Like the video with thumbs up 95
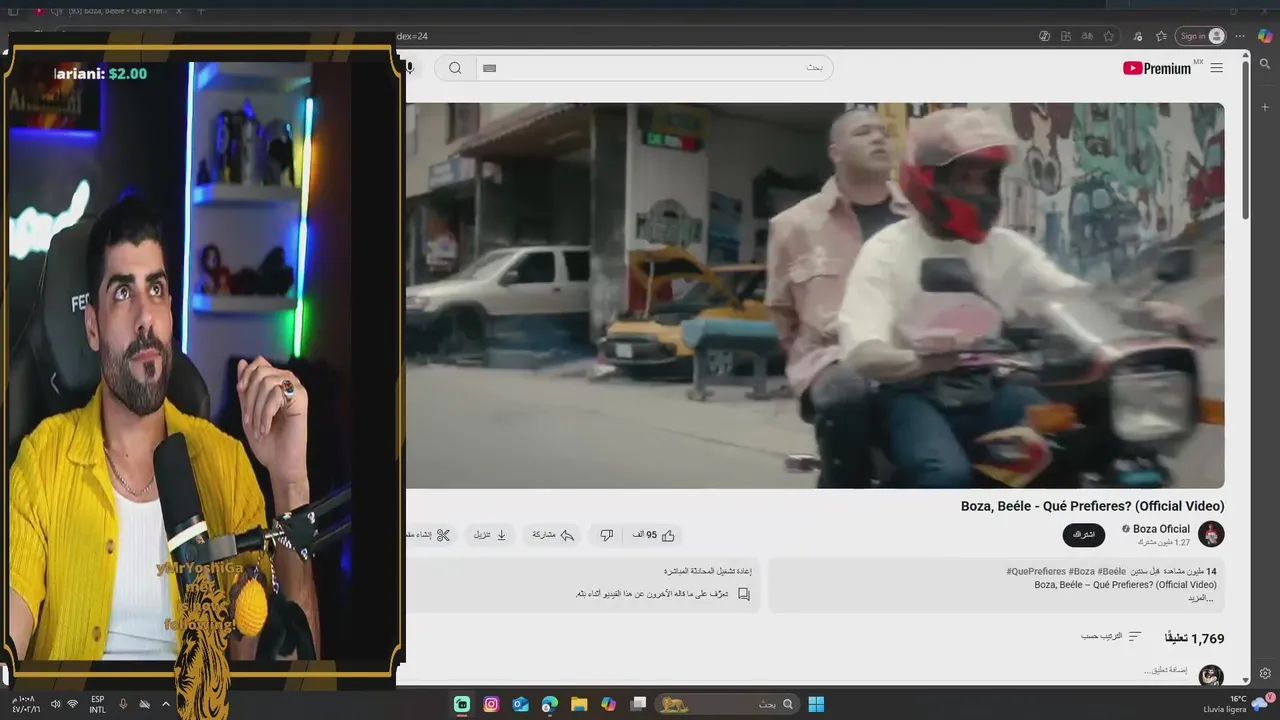 click(654, 535)
